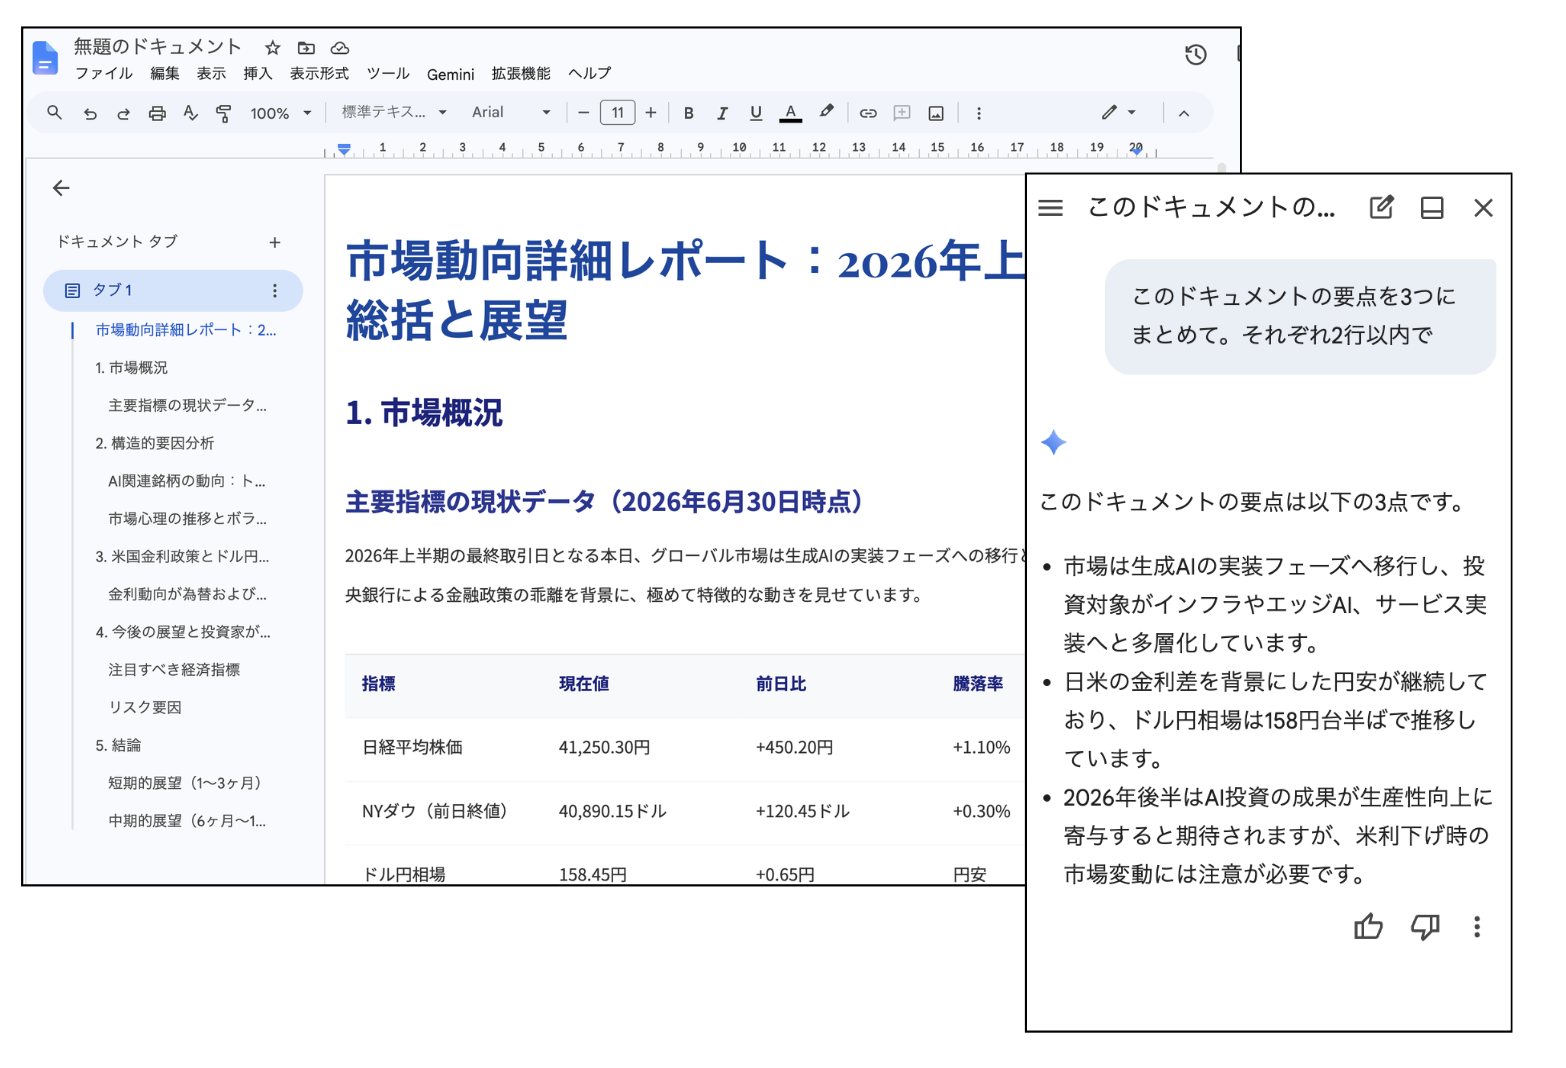Open the toolbar more options dots
Image resolution: width=1566 pixels, height=1068 pixels.
pos(978,113)
